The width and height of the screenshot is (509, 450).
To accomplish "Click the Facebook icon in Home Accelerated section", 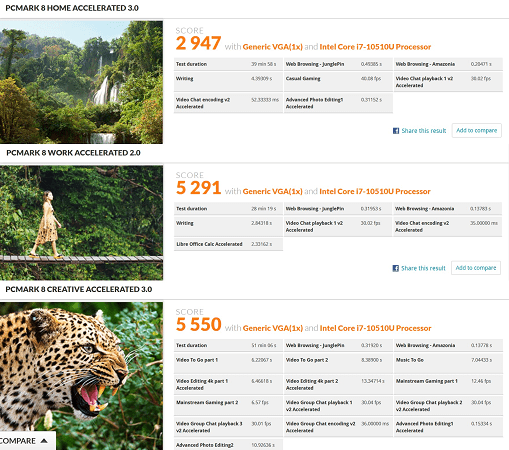I will [396, 131].
